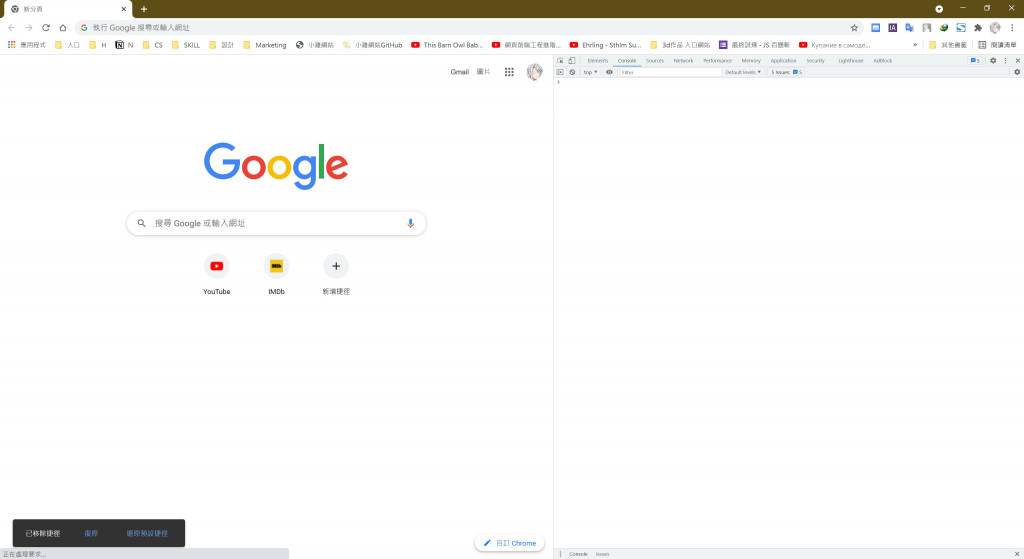The image size is (1024, 559).
Task: Show the console sidebar
Action: coord(560,72)
